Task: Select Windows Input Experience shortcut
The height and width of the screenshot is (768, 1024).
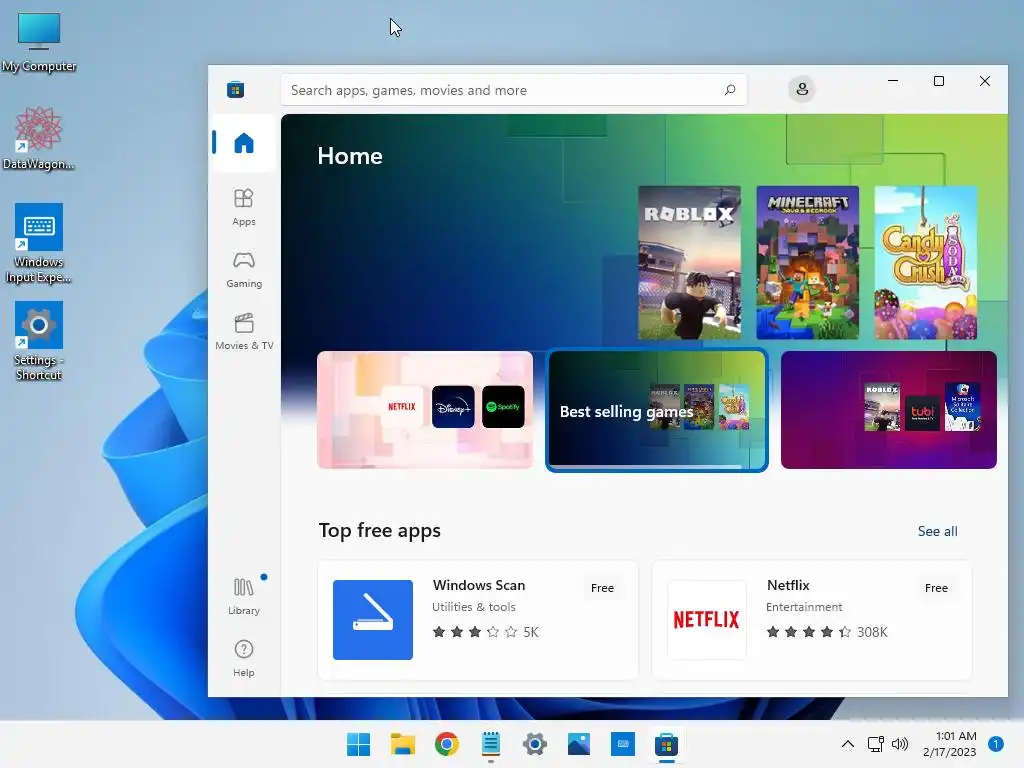Action: pyautogui.click(x=39, y=244)
